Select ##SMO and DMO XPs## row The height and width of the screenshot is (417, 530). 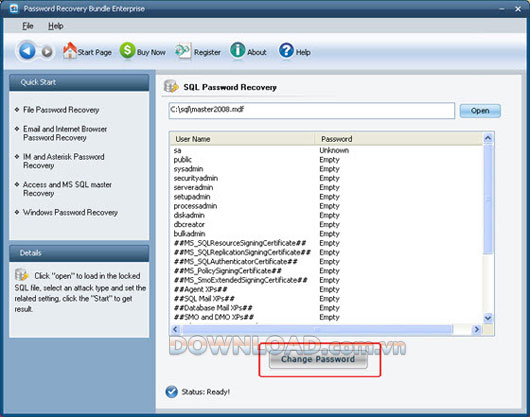point(326,317)
